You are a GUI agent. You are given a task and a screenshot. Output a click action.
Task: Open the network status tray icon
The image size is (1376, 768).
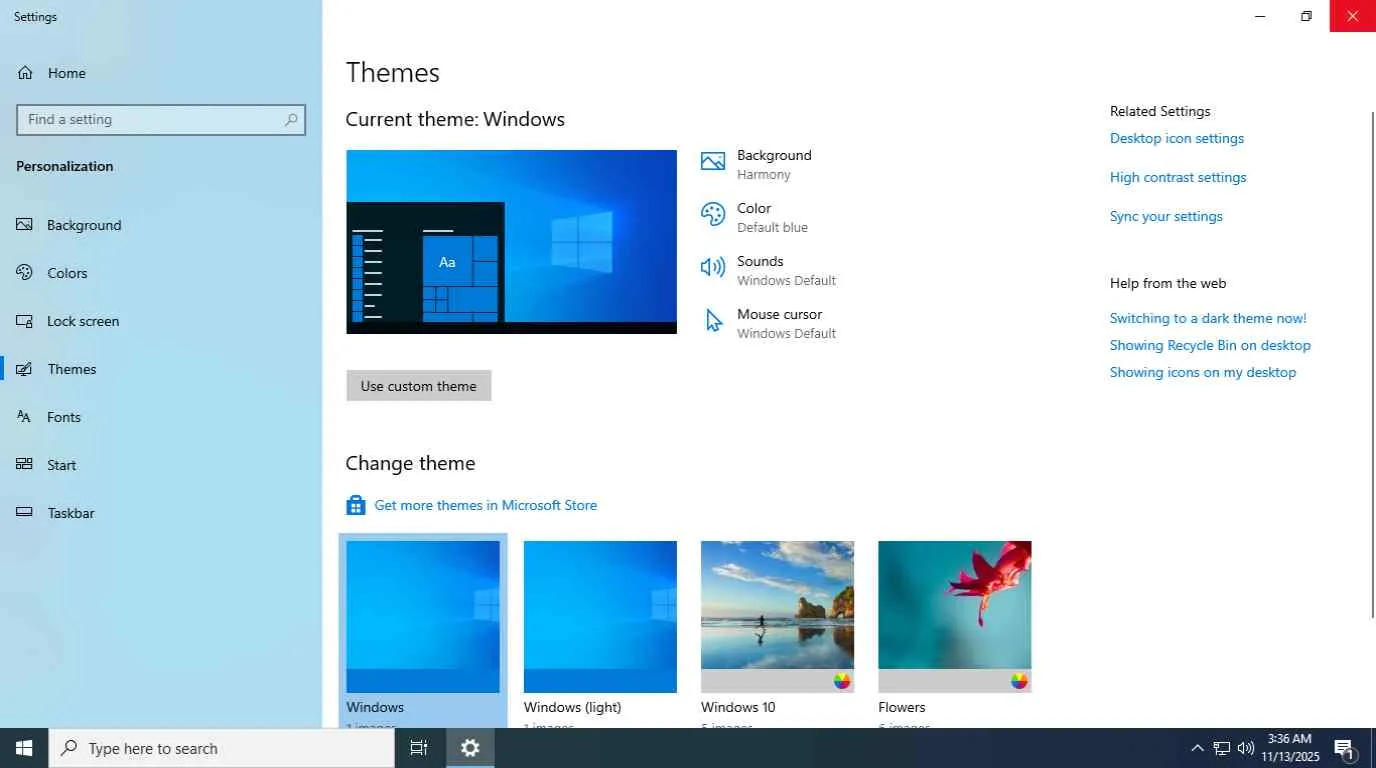tap(1221, 748)
